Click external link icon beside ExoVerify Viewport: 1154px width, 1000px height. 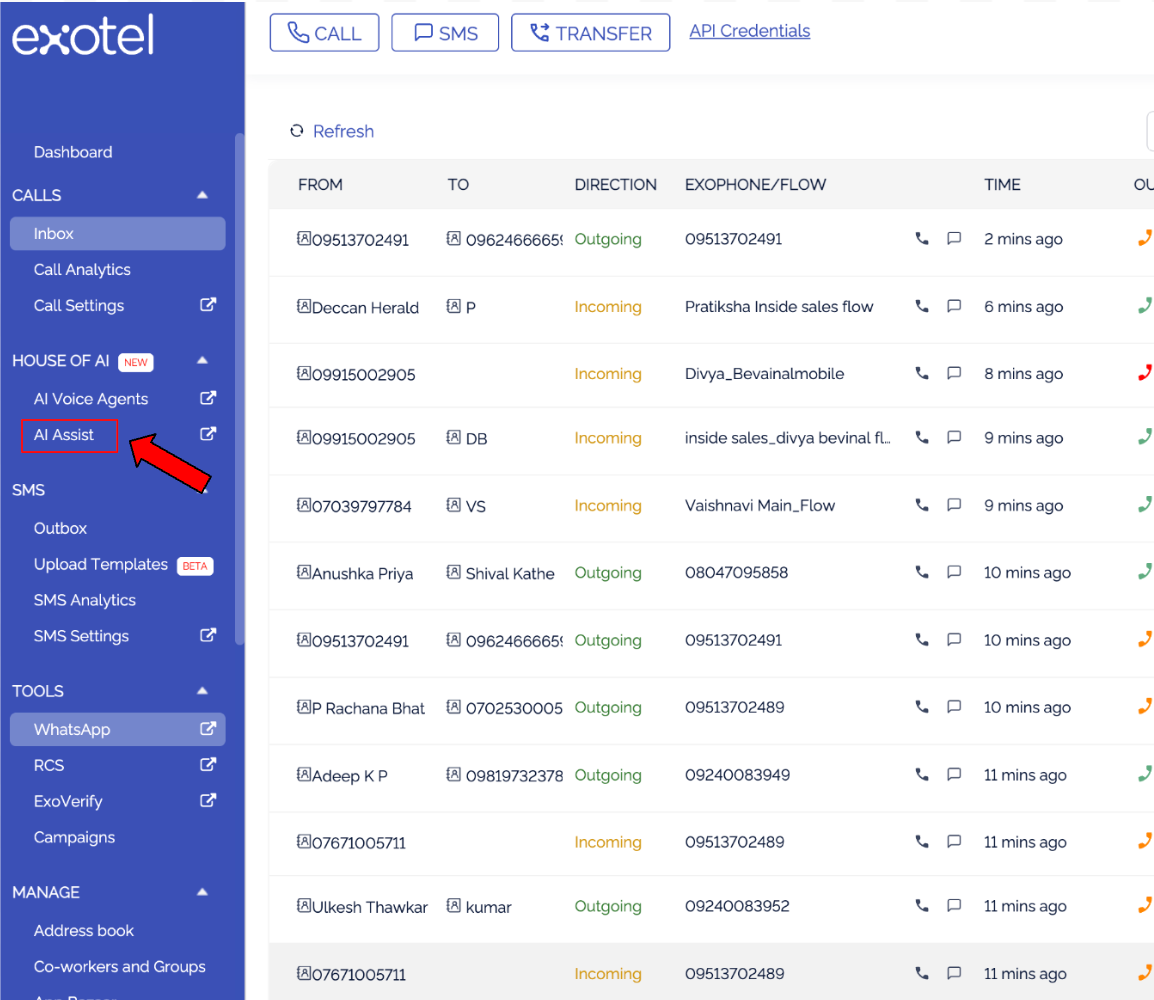[x=208, y=801]
